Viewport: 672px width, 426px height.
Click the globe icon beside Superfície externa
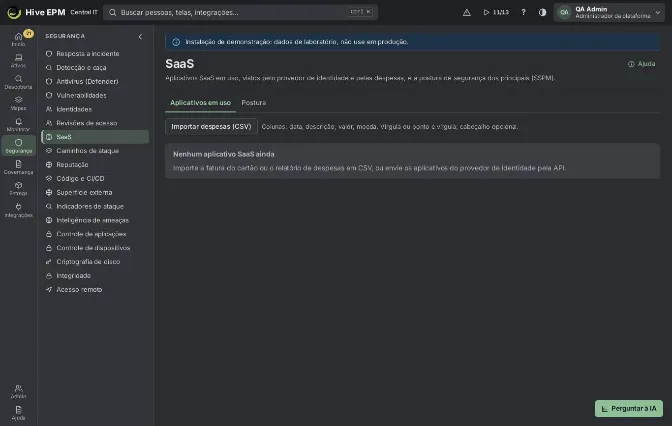49,192
